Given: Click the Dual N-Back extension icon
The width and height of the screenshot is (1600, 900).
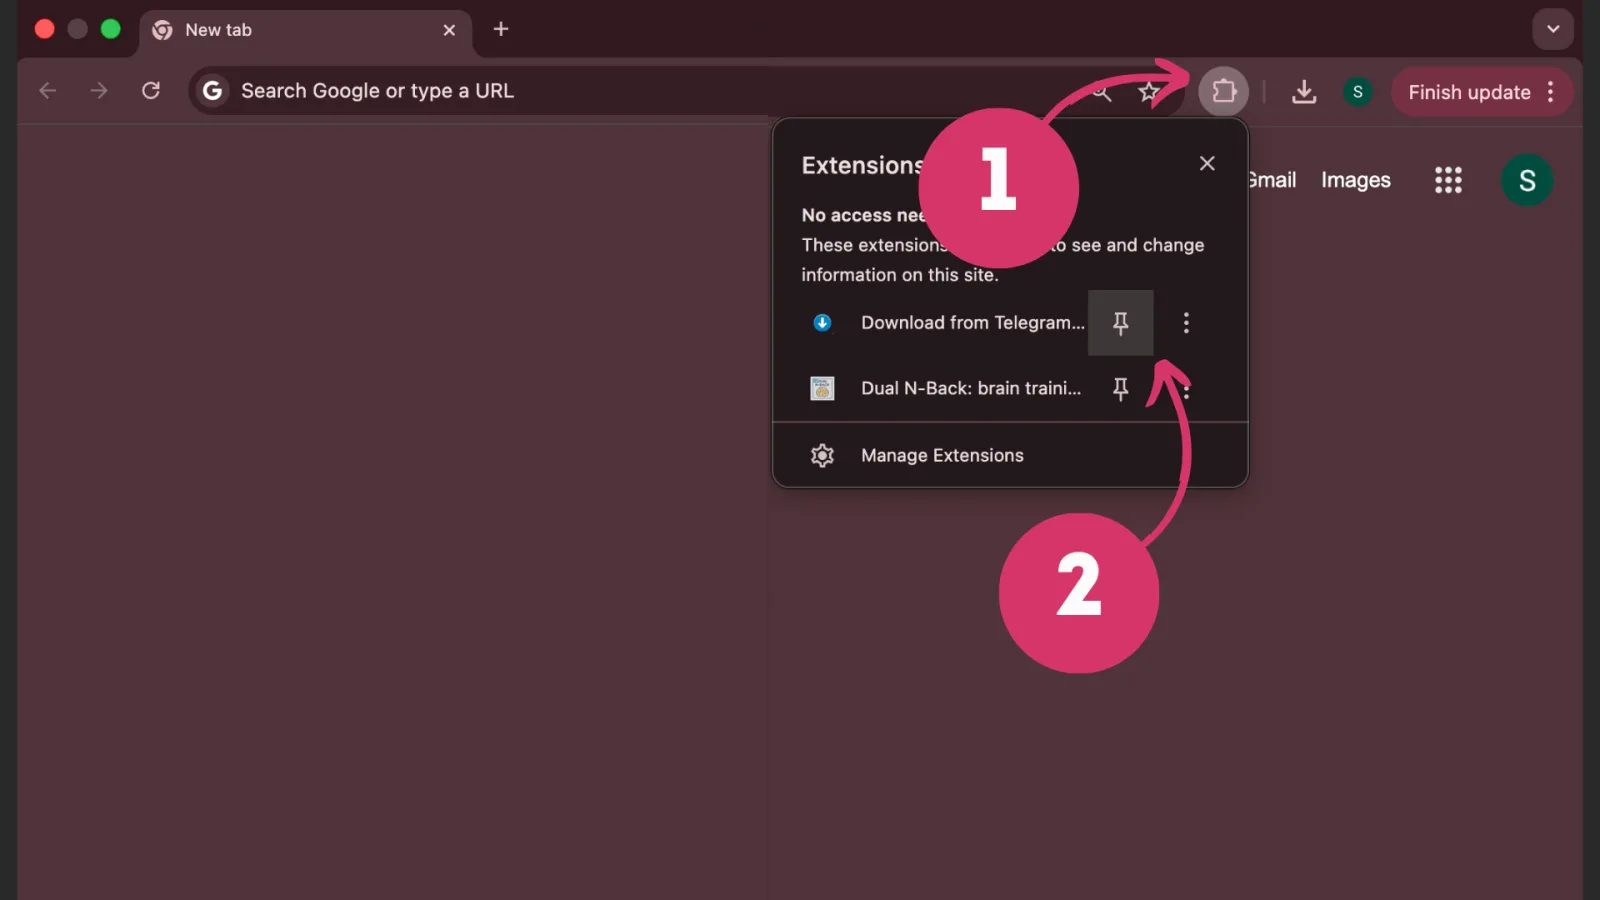Looking at the screenshot, I should pyautogui.click(x=822, y=388).
